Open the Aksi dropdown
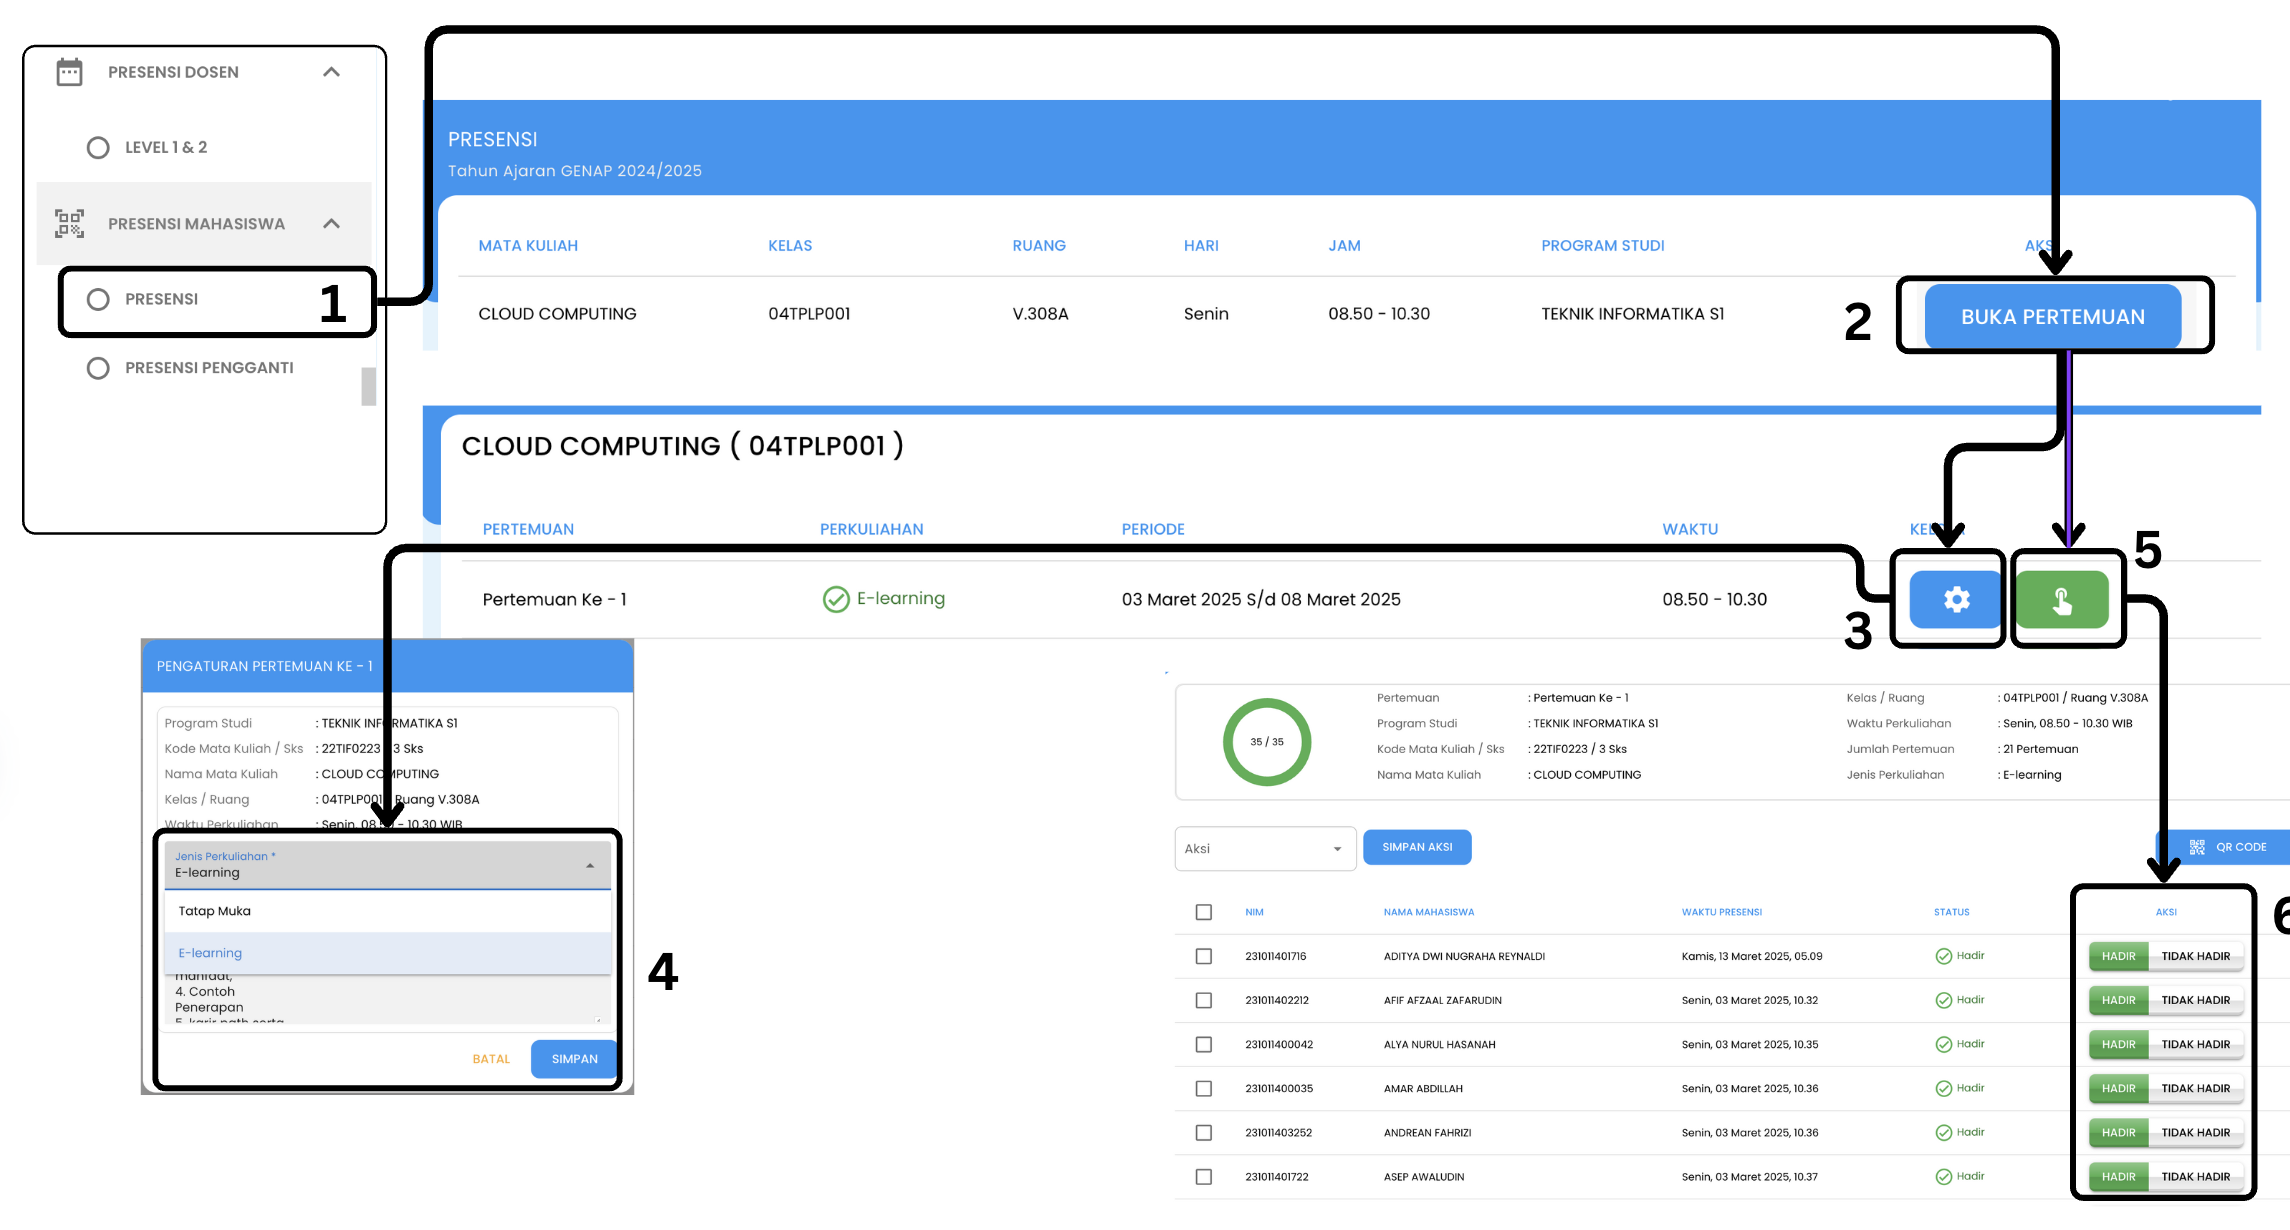The image size is (2290, 1230). pos(1265,848)
